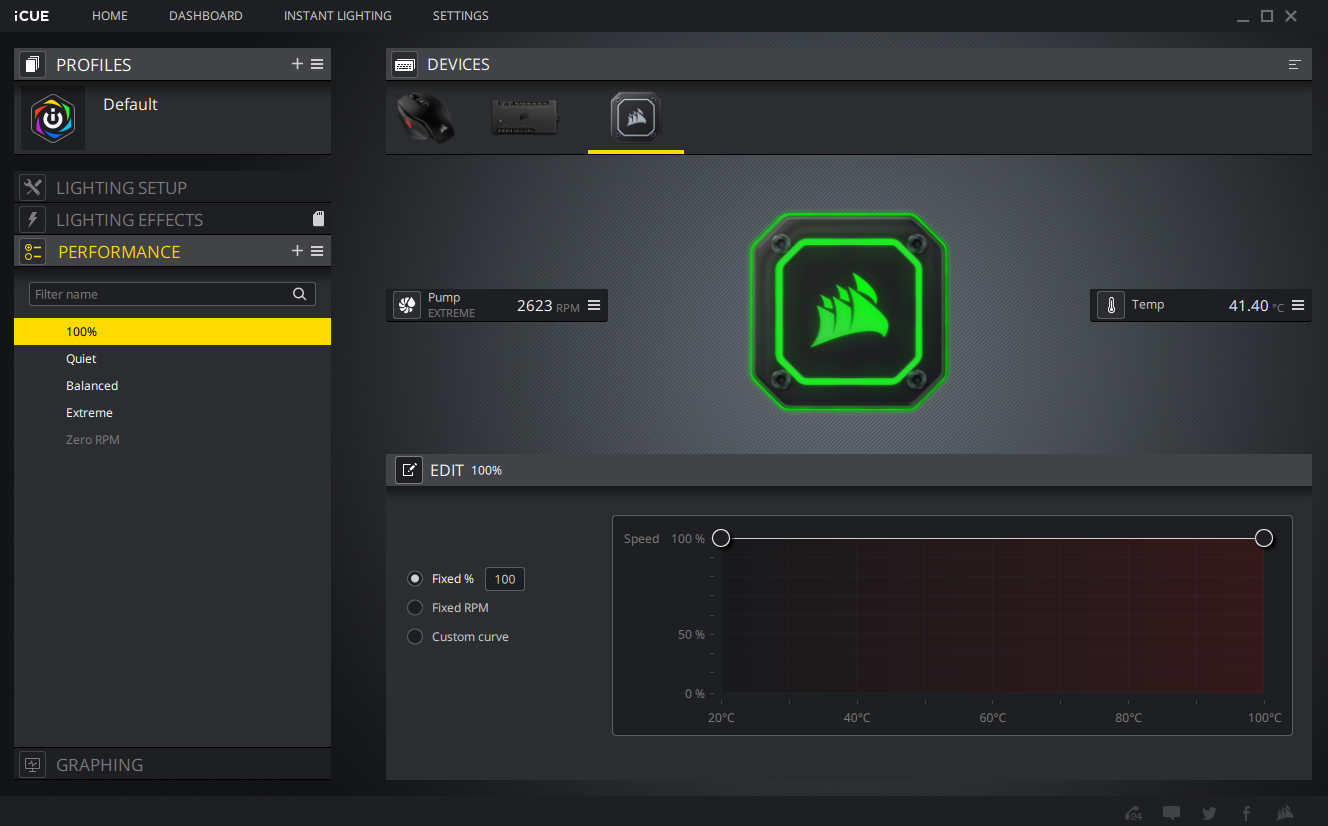Click the pump speed 2623 RPM reading

tap(548, 306)
